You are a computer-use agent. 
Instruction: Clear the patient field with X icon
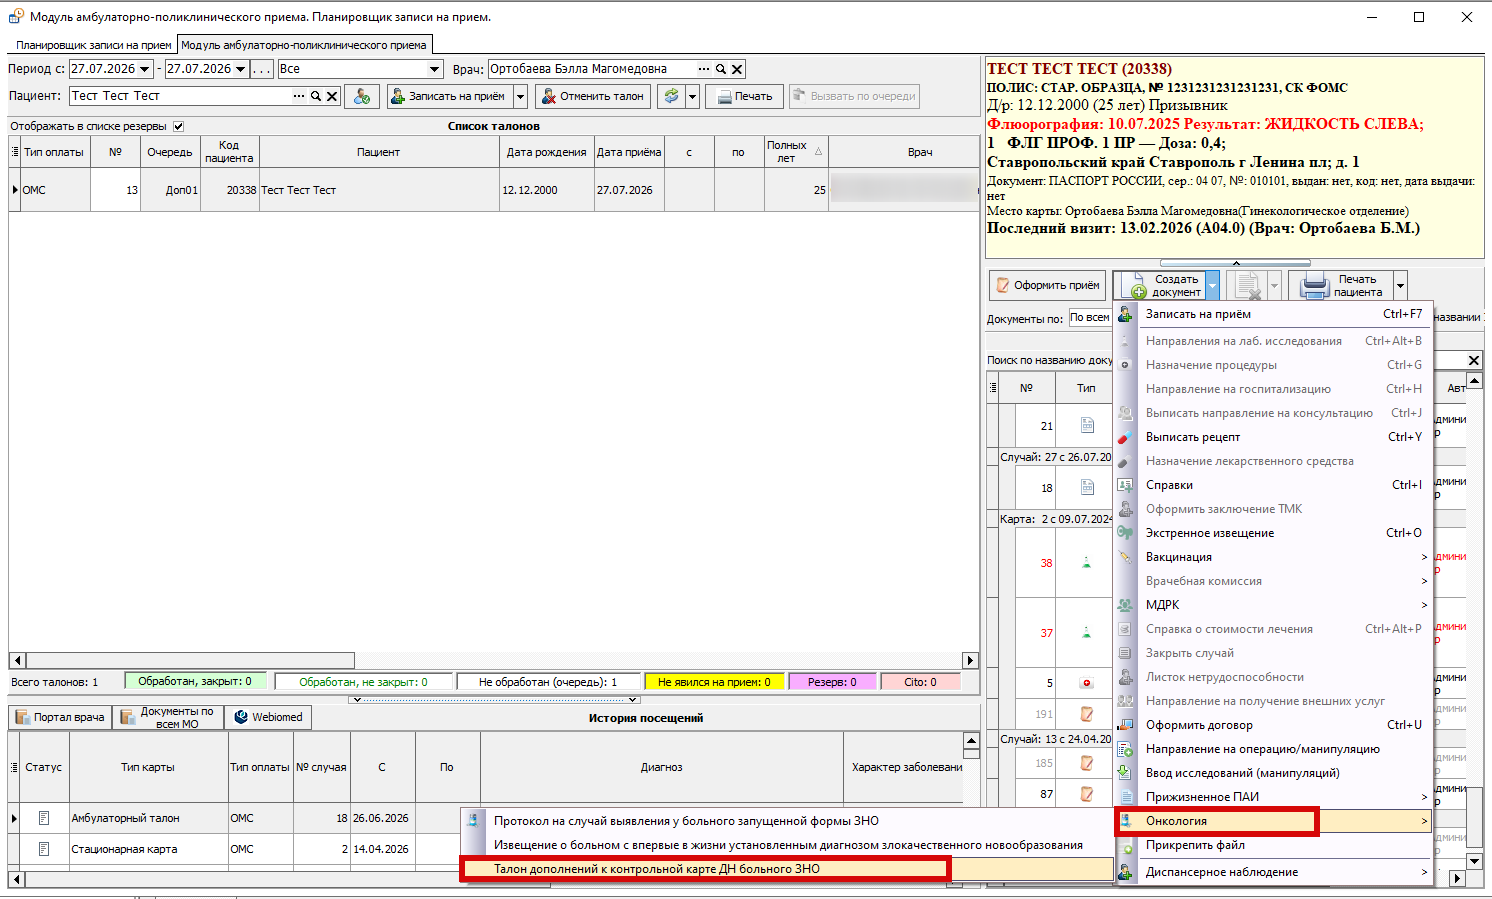pyautogui.click(x=332, y=96)
